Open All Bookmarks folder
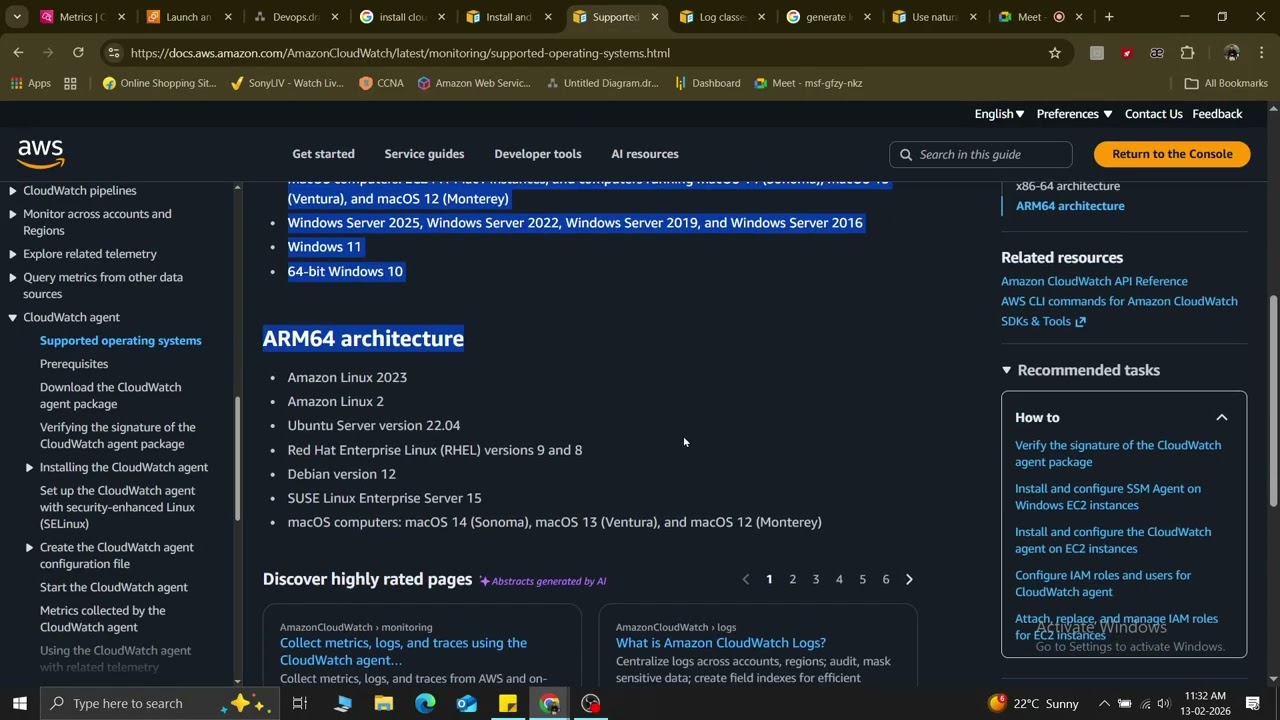 pos(1226,83)
